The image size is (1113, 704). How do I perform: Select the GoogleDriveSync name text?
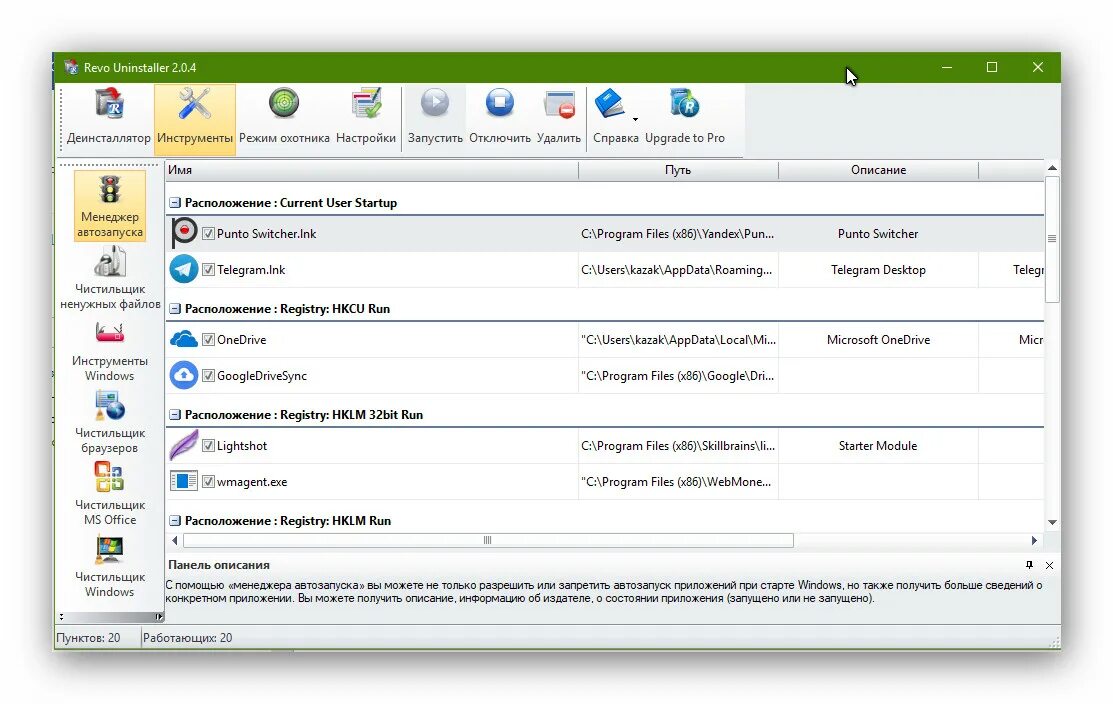(262, 375)
